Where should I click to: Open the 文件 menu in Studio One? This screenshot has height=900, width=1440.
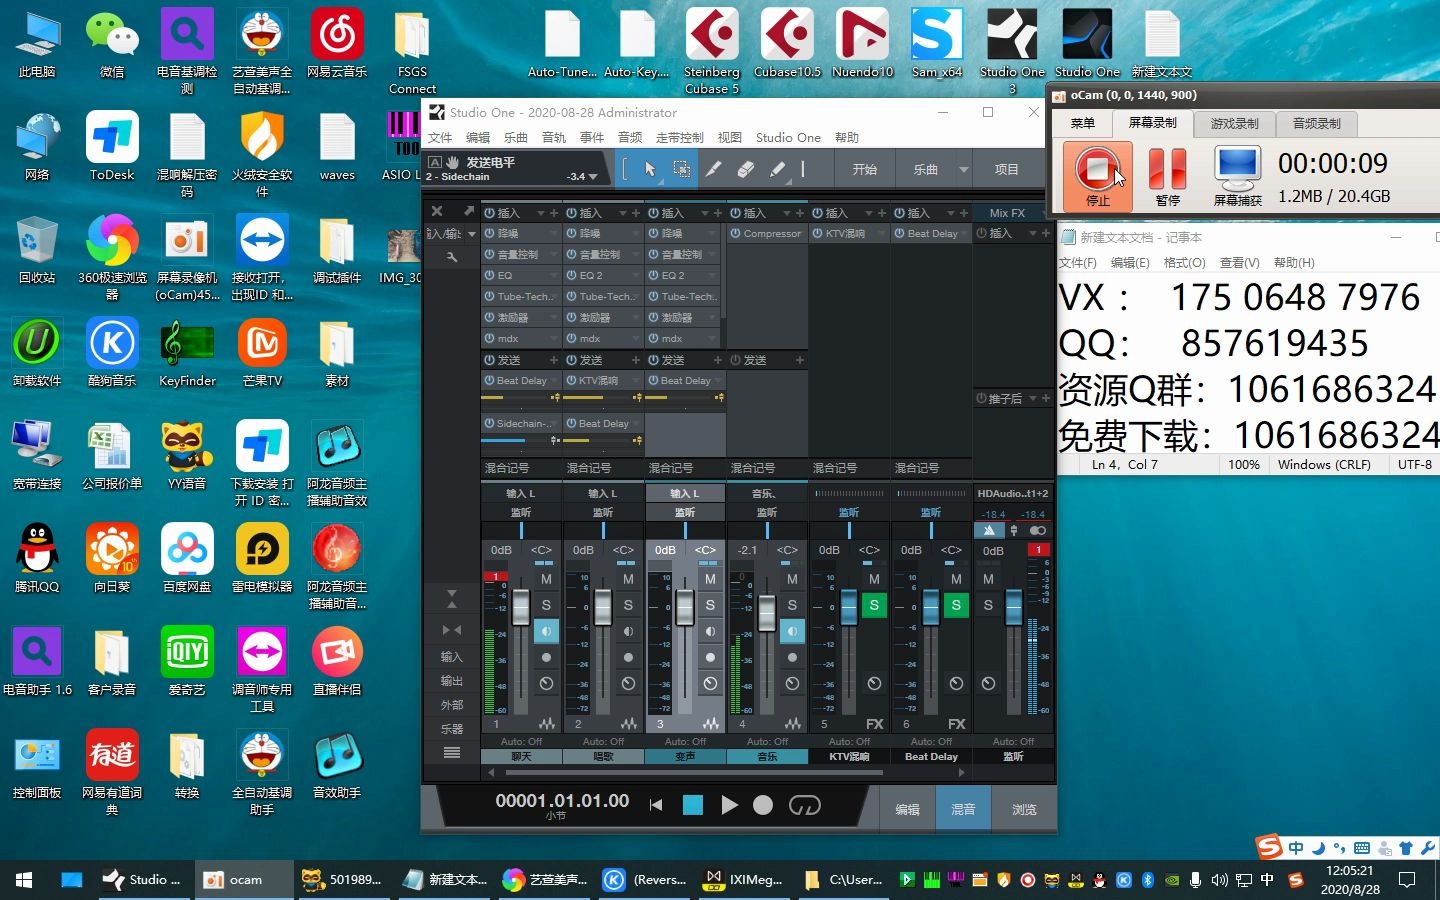pyautogui.click(x=440, y=138)
